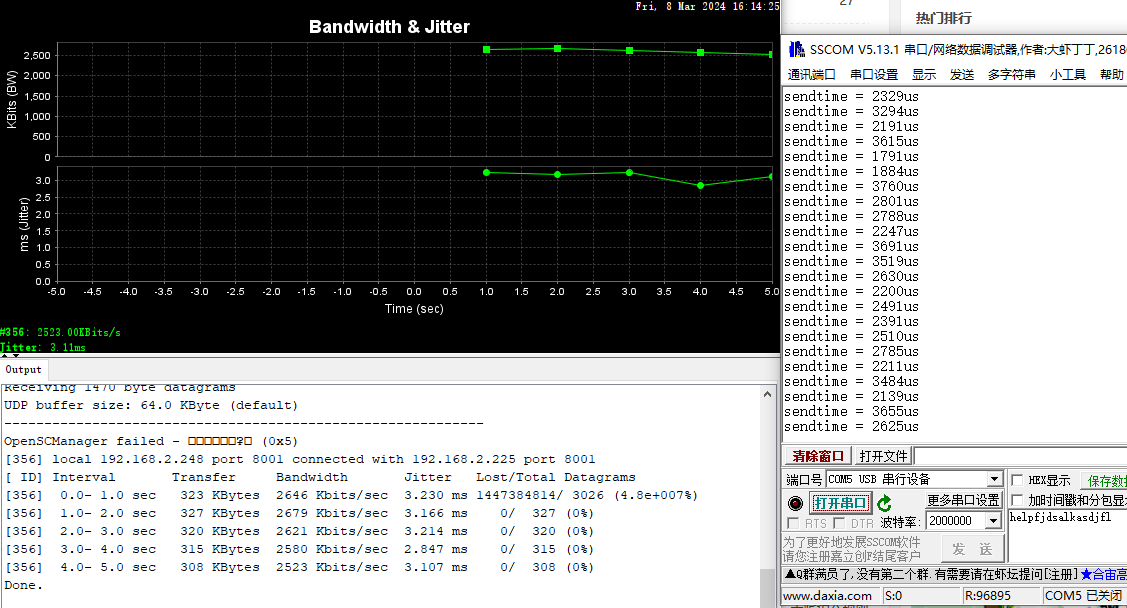Click the green refresh ports icon
This screenshot has width=1127, height=608.
[884, 503]
